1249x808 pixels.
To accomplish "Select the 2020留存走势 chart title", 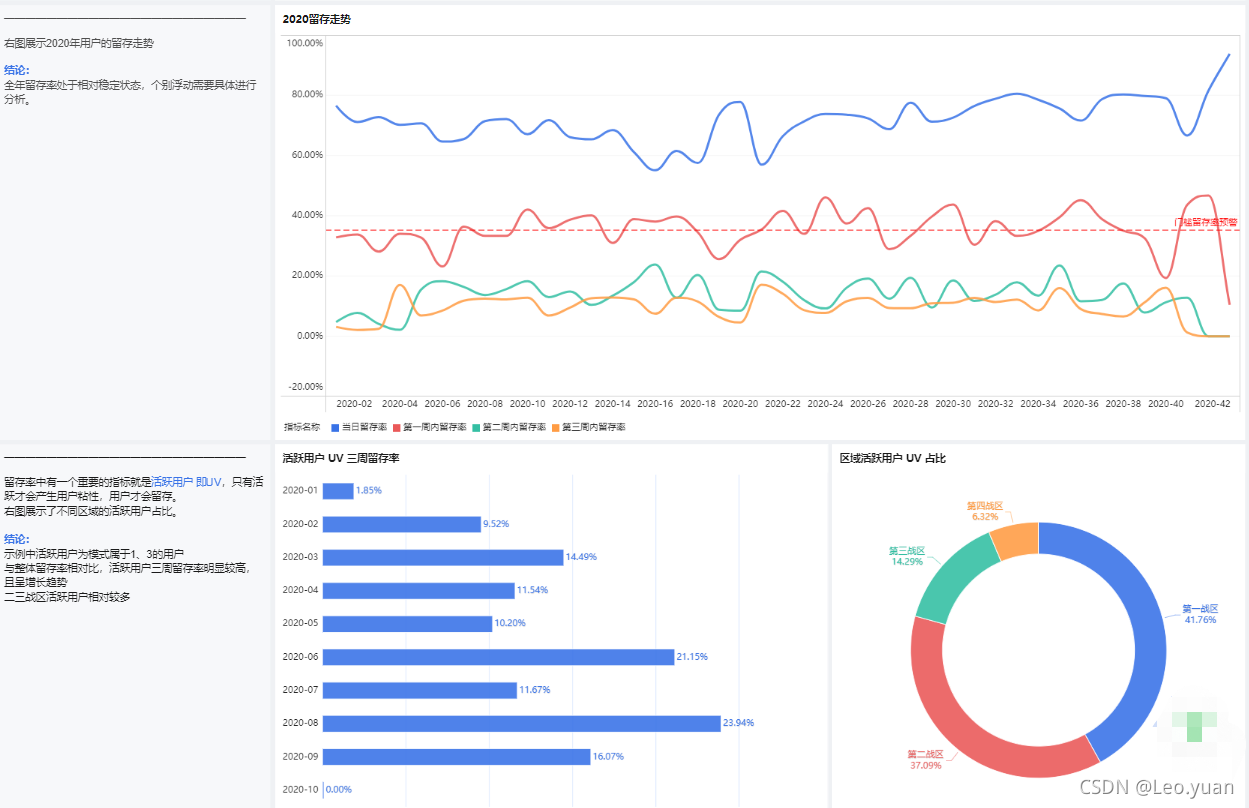I will click(x=317, y=19).
